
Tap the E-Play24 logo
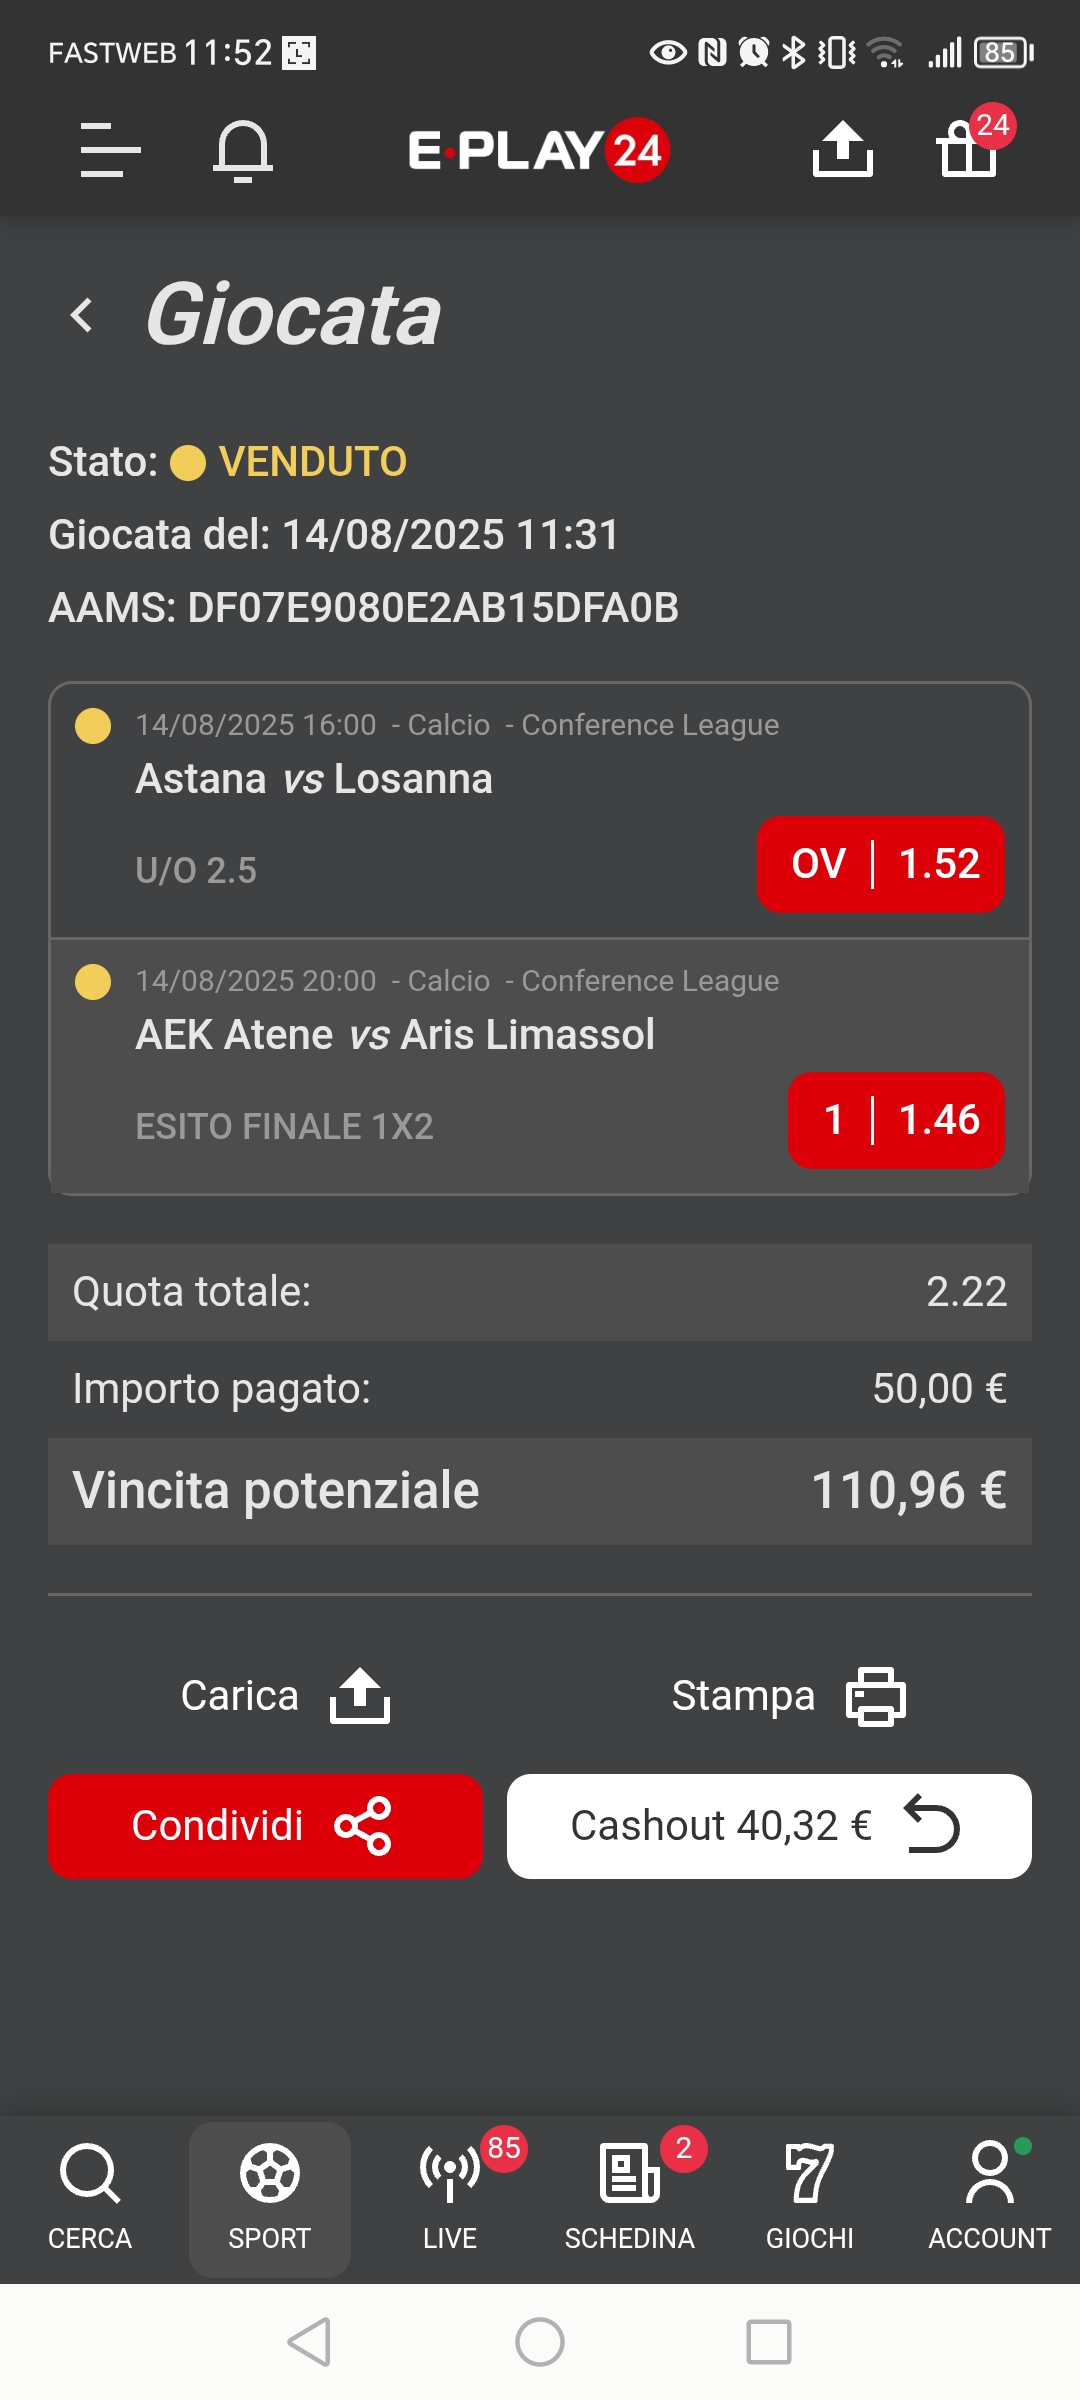coord(539,150)
